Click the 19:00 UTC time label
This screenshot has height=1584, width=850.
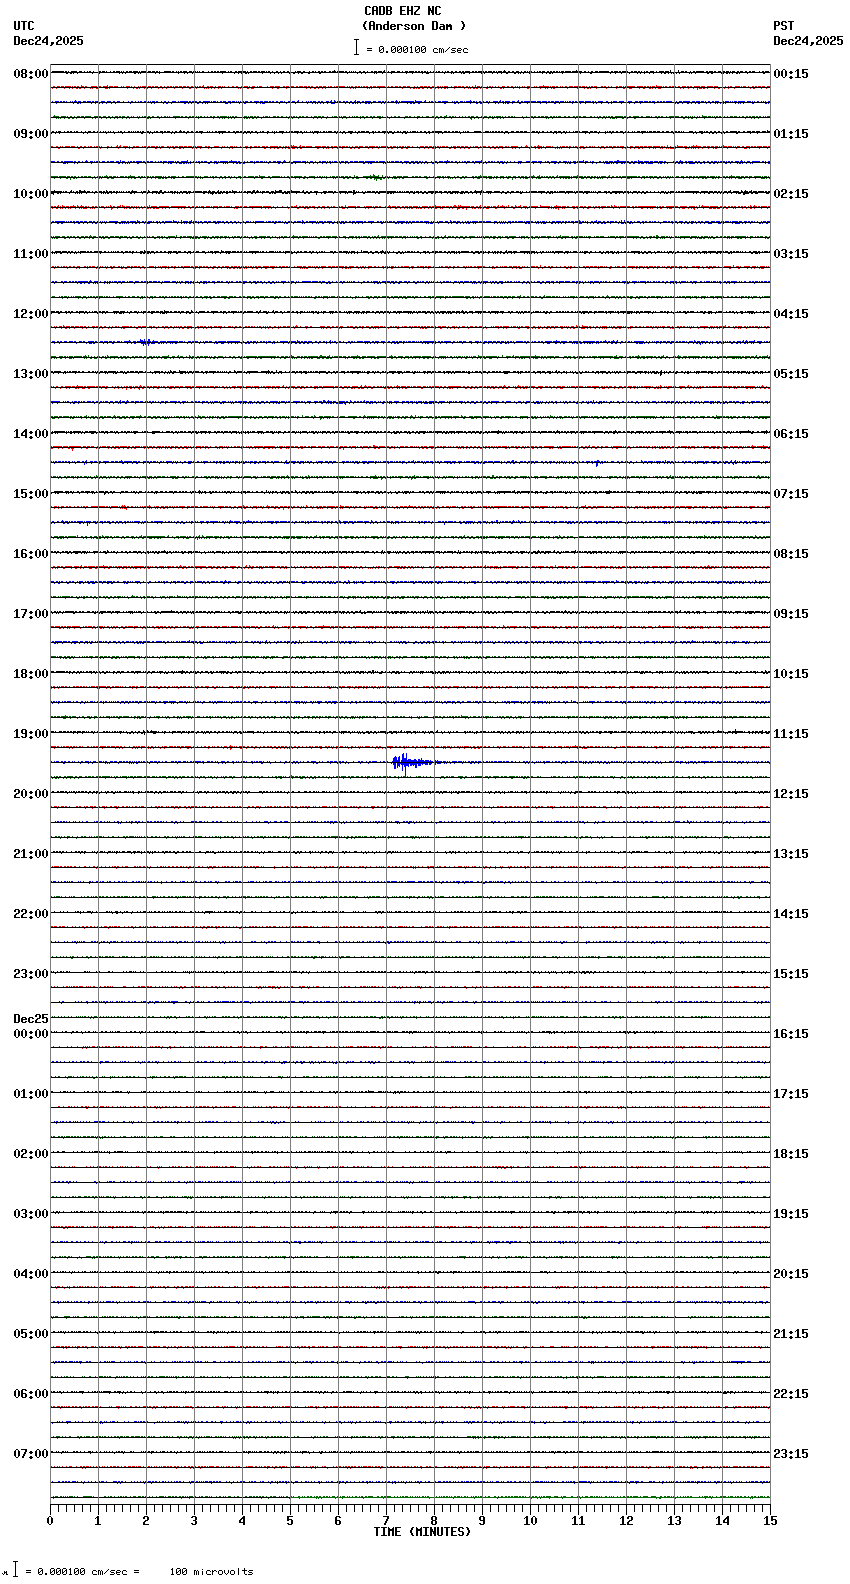(x=31, y=734)
